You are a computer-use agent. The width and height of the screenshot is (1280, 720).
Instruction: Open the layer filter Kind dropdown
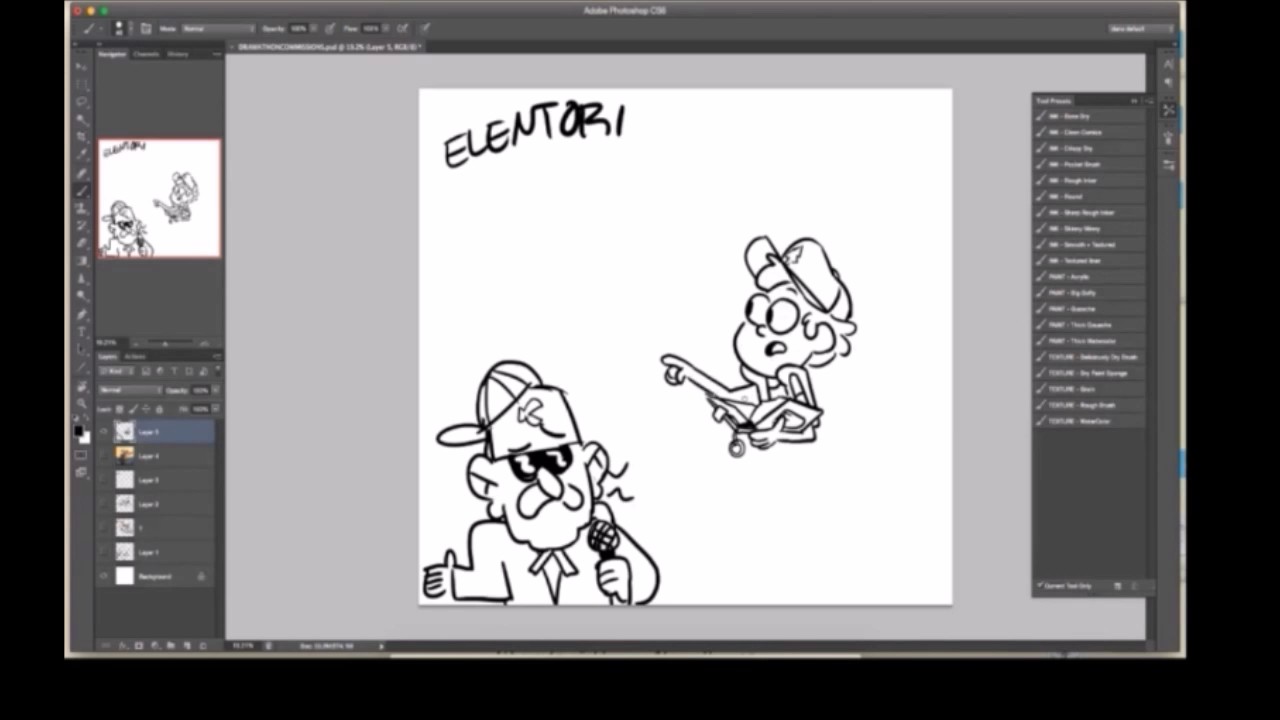click(116, 372)
